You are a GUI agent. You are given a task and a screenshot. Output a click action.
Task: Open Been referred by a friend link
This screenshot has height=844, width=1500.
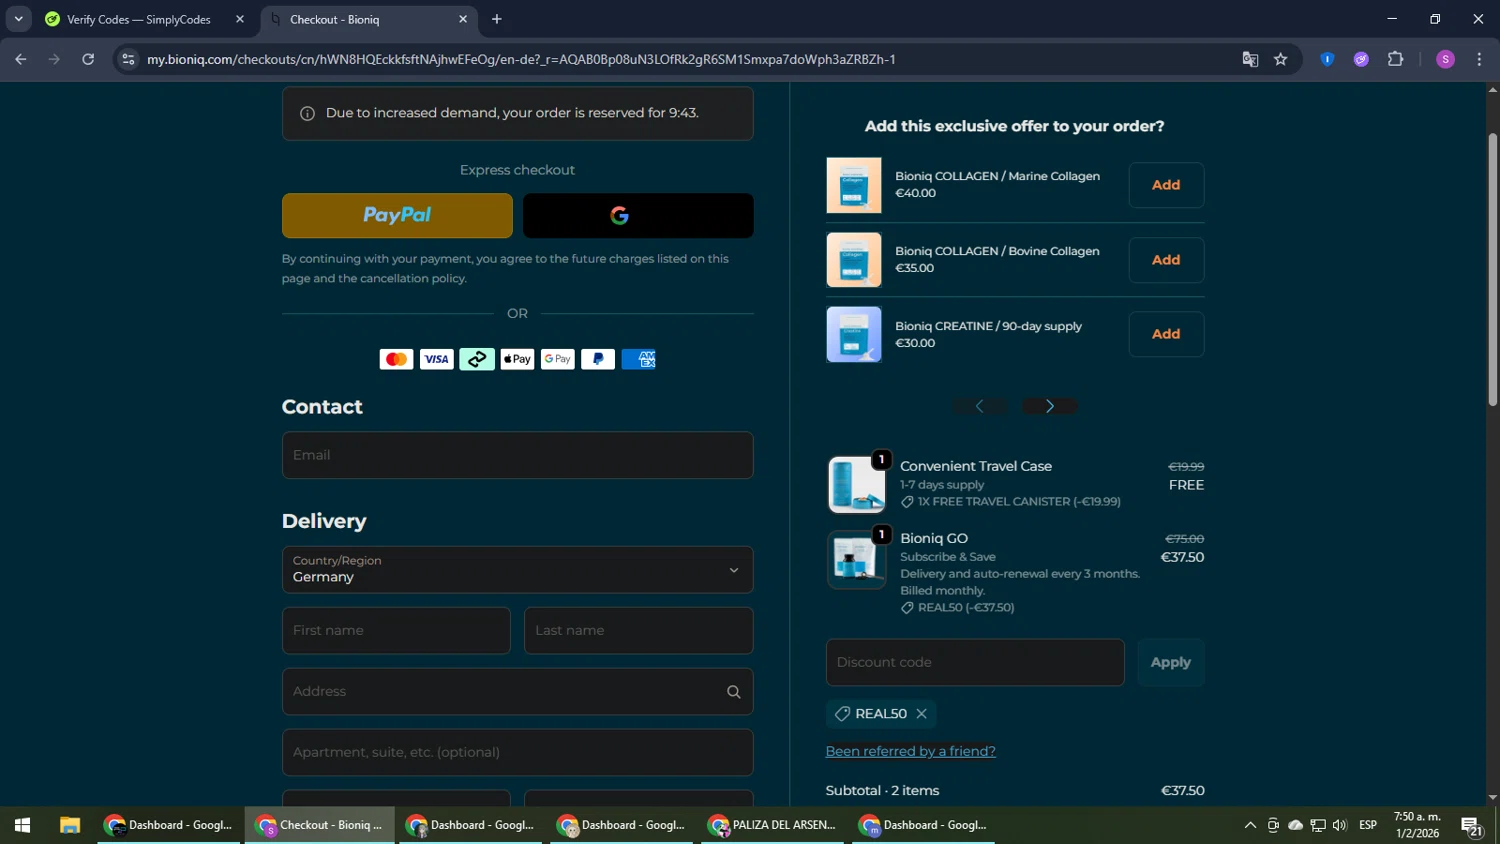[x=910, y=751]
